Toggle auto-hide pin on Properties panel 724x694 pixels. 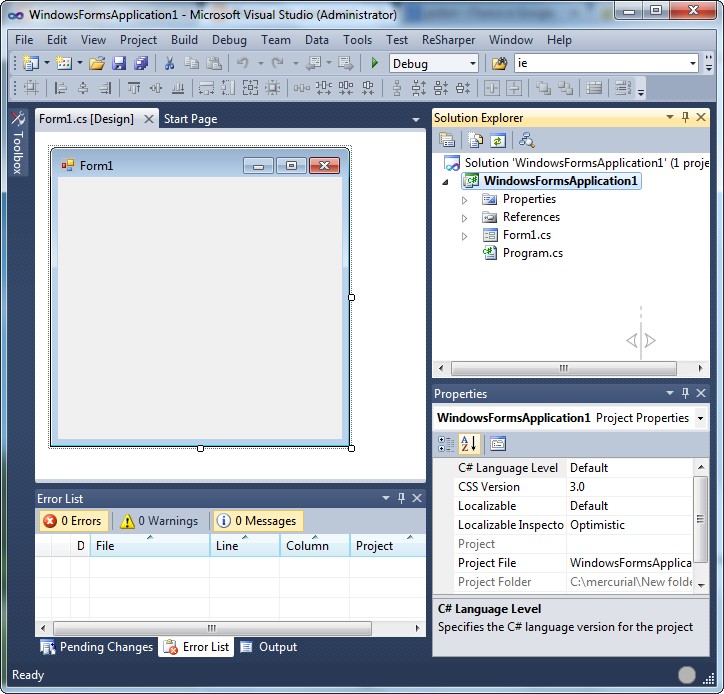point(685,393)
